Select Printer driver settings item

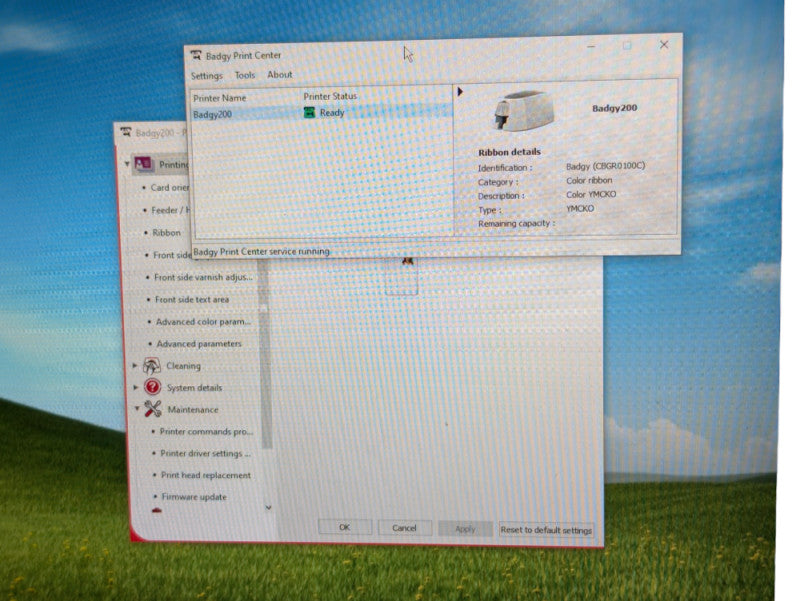click(205, 454)
